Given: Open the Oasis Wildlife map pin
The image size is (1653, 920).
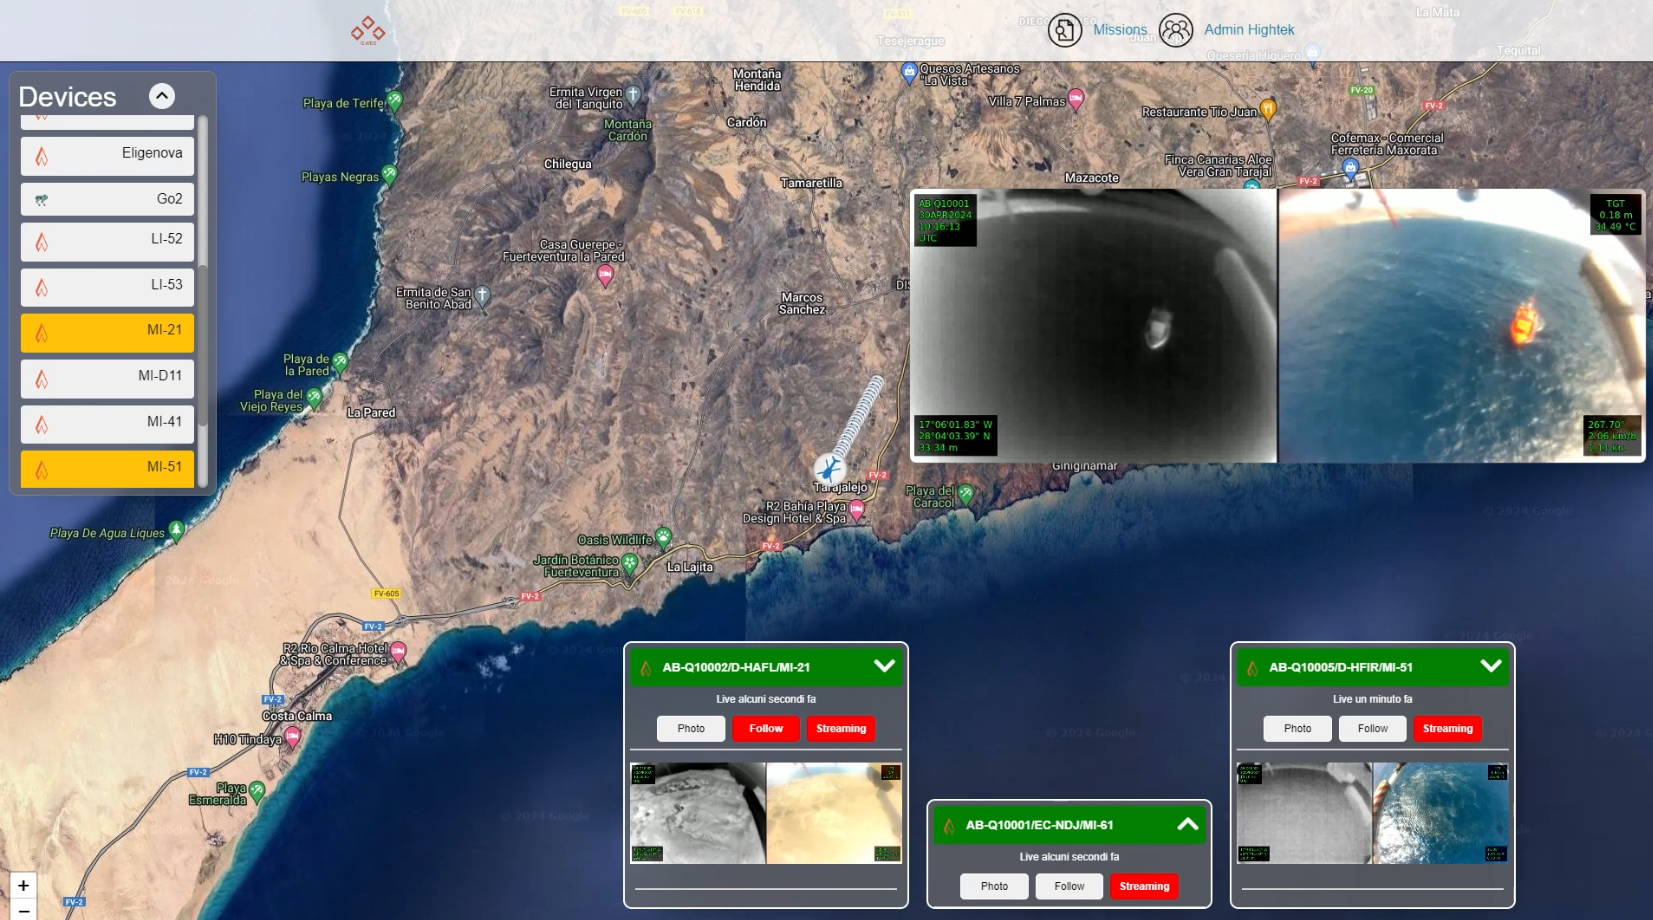Looking at the screenshot, I should 663,537.
